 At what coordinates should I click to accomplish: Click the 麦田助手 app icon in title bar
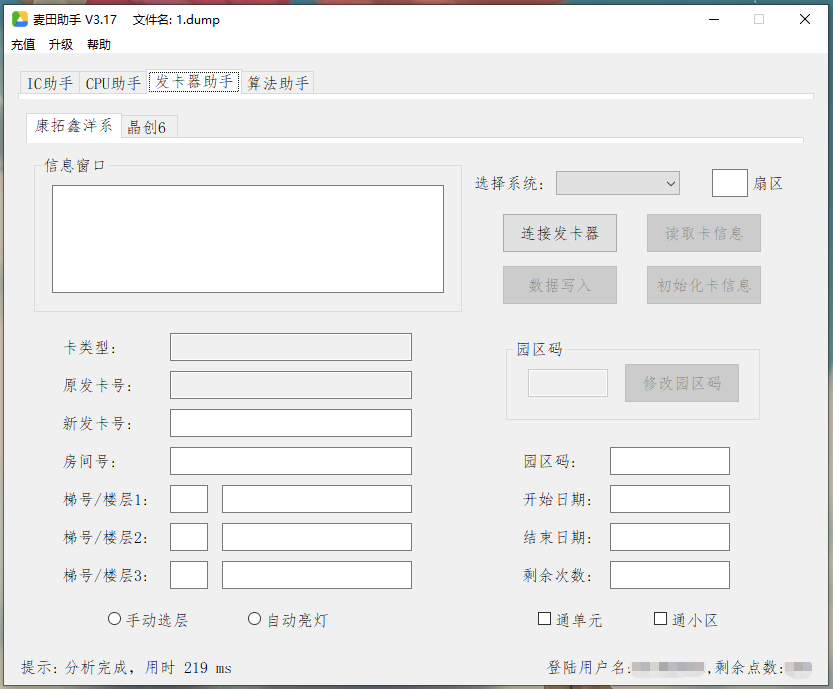(x=18, y=19)
